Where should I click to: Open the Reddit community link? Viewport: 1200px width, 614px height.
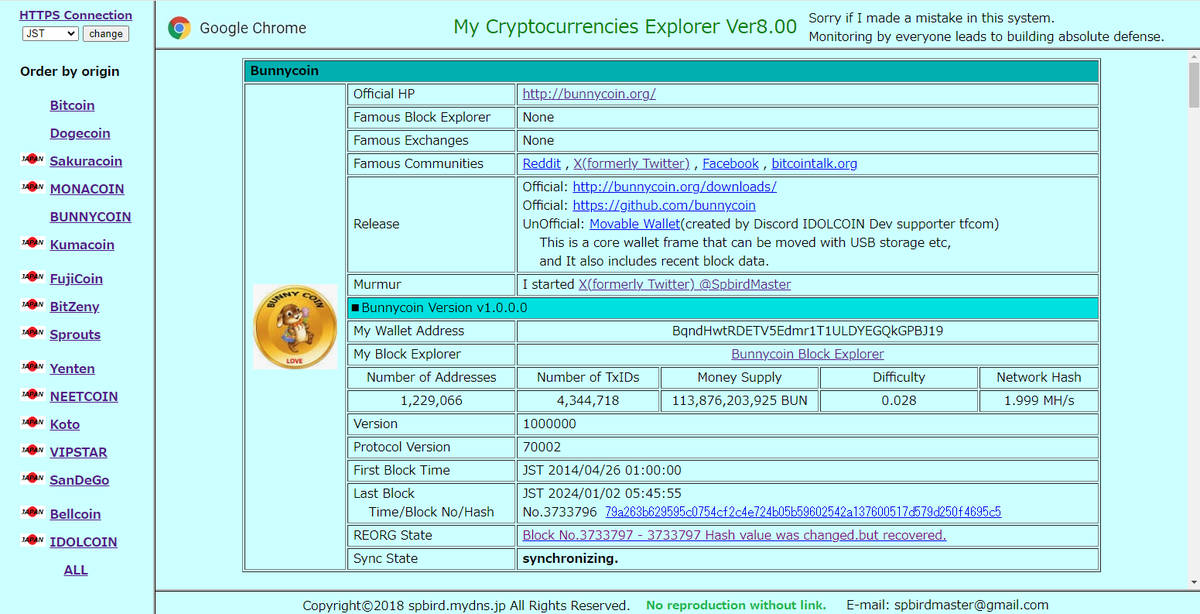pos(542,164)
